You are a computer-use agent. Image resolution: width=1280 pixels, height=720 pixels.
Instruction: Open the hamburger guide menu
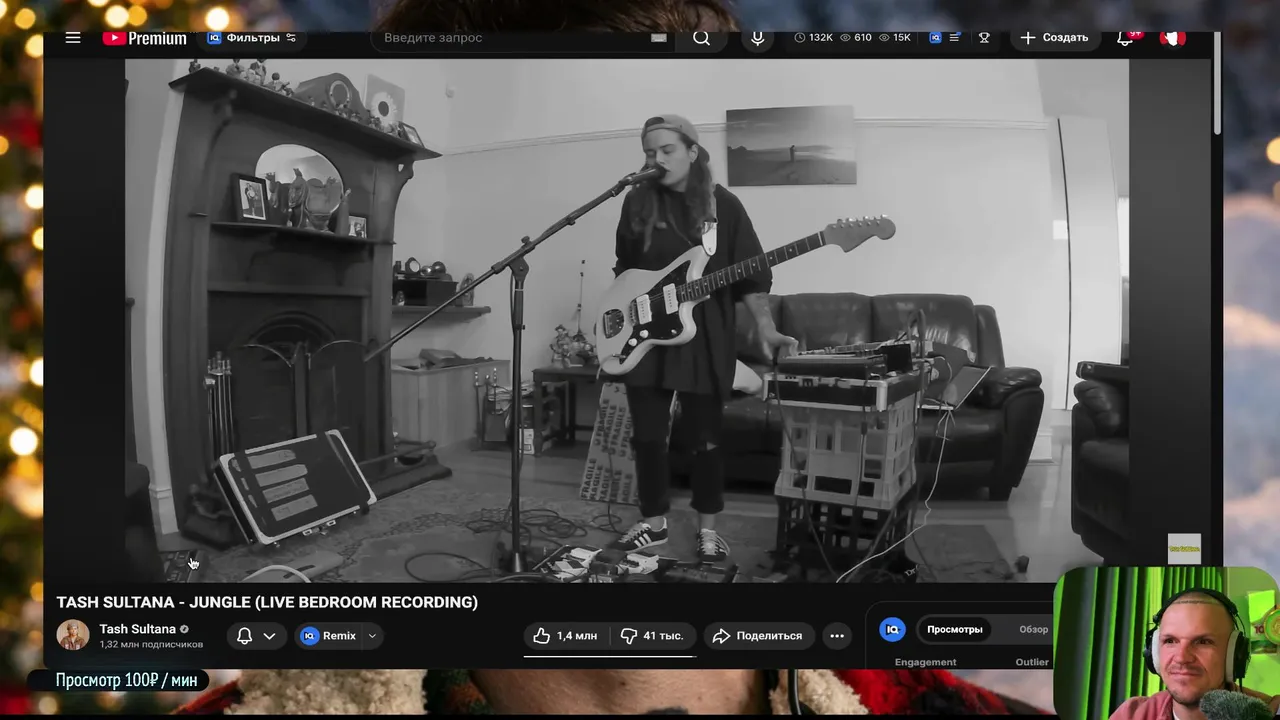pyautogui.click(x=73, y=38)
